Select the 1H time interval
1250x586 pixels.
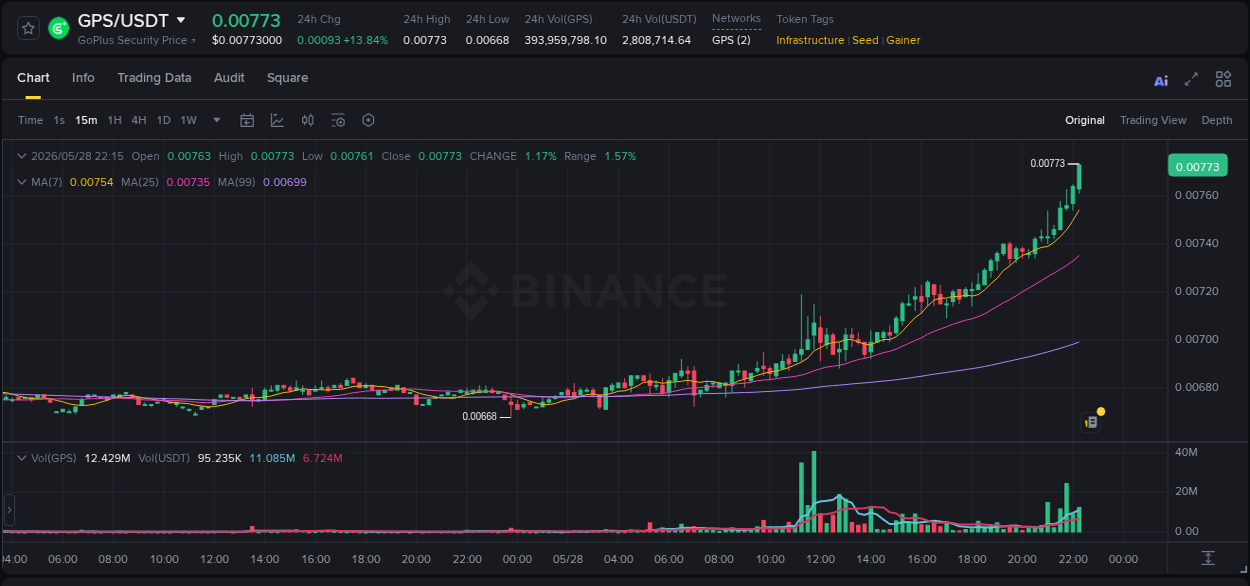[114, 120]
